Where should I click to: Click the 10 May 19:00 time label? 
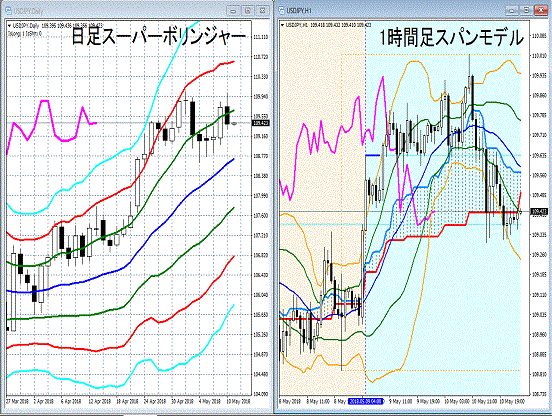pos(513,401)
